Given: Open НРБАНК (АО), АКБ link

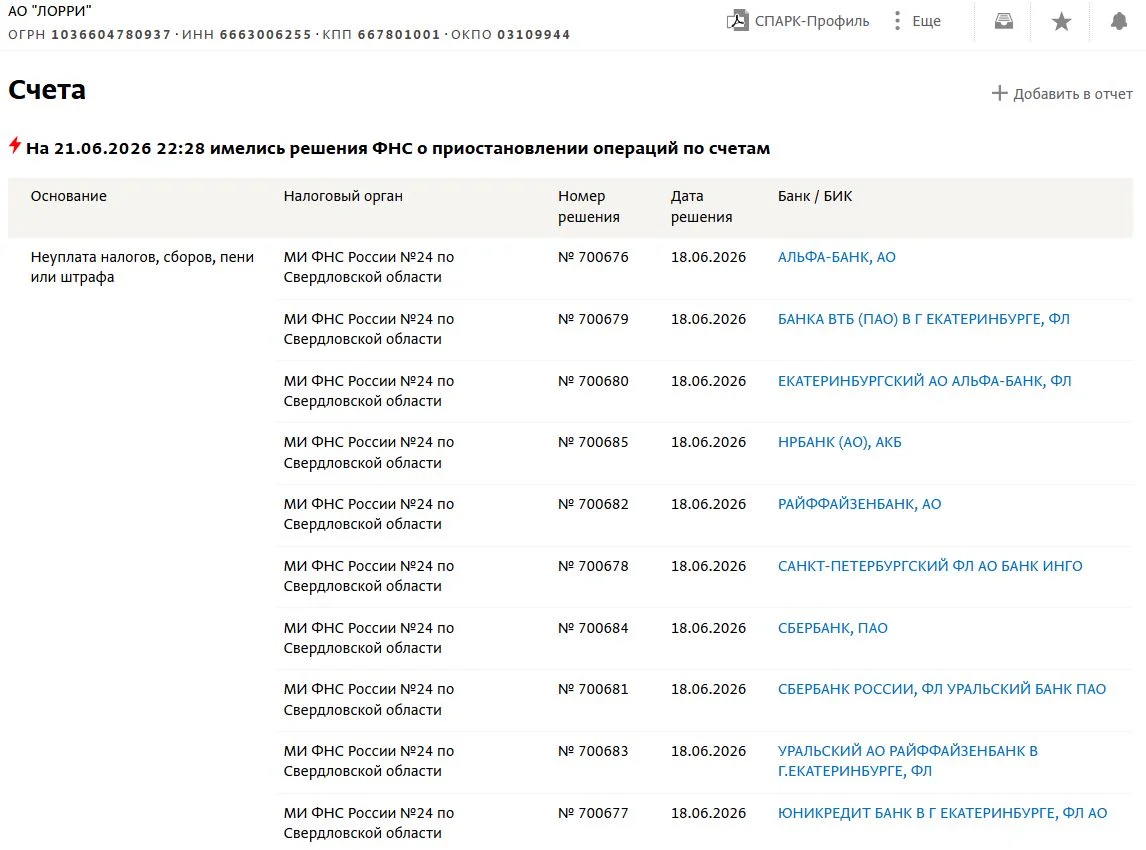Looking at the screenshot, I should (x=839, y=442).
